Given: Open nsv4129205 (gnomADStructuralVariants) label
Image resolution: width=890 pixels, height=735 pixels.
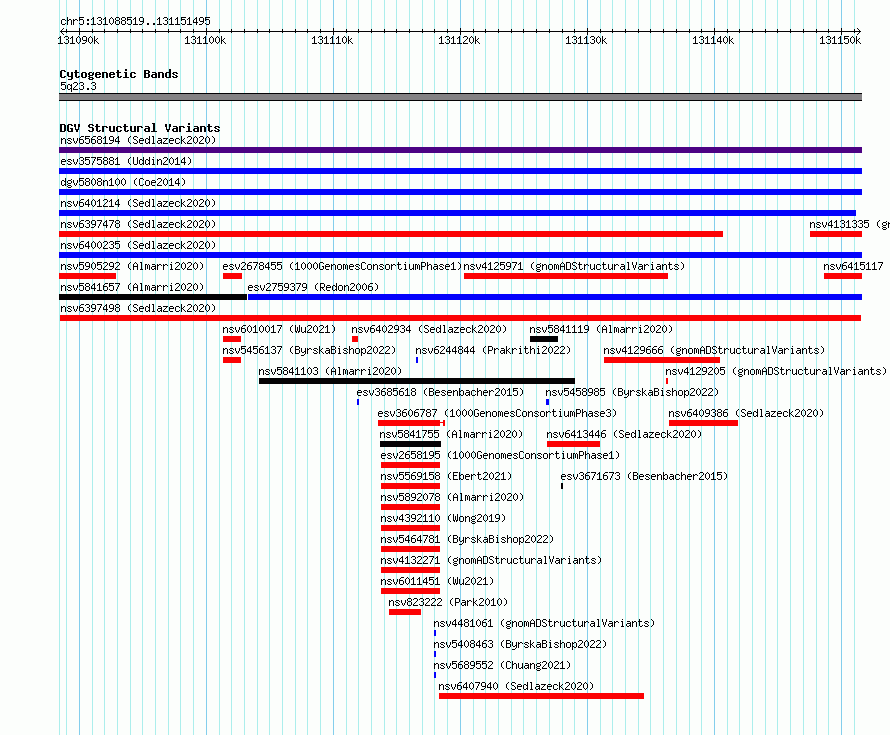Looking at the screenshot, I should [x=776, y=371].
